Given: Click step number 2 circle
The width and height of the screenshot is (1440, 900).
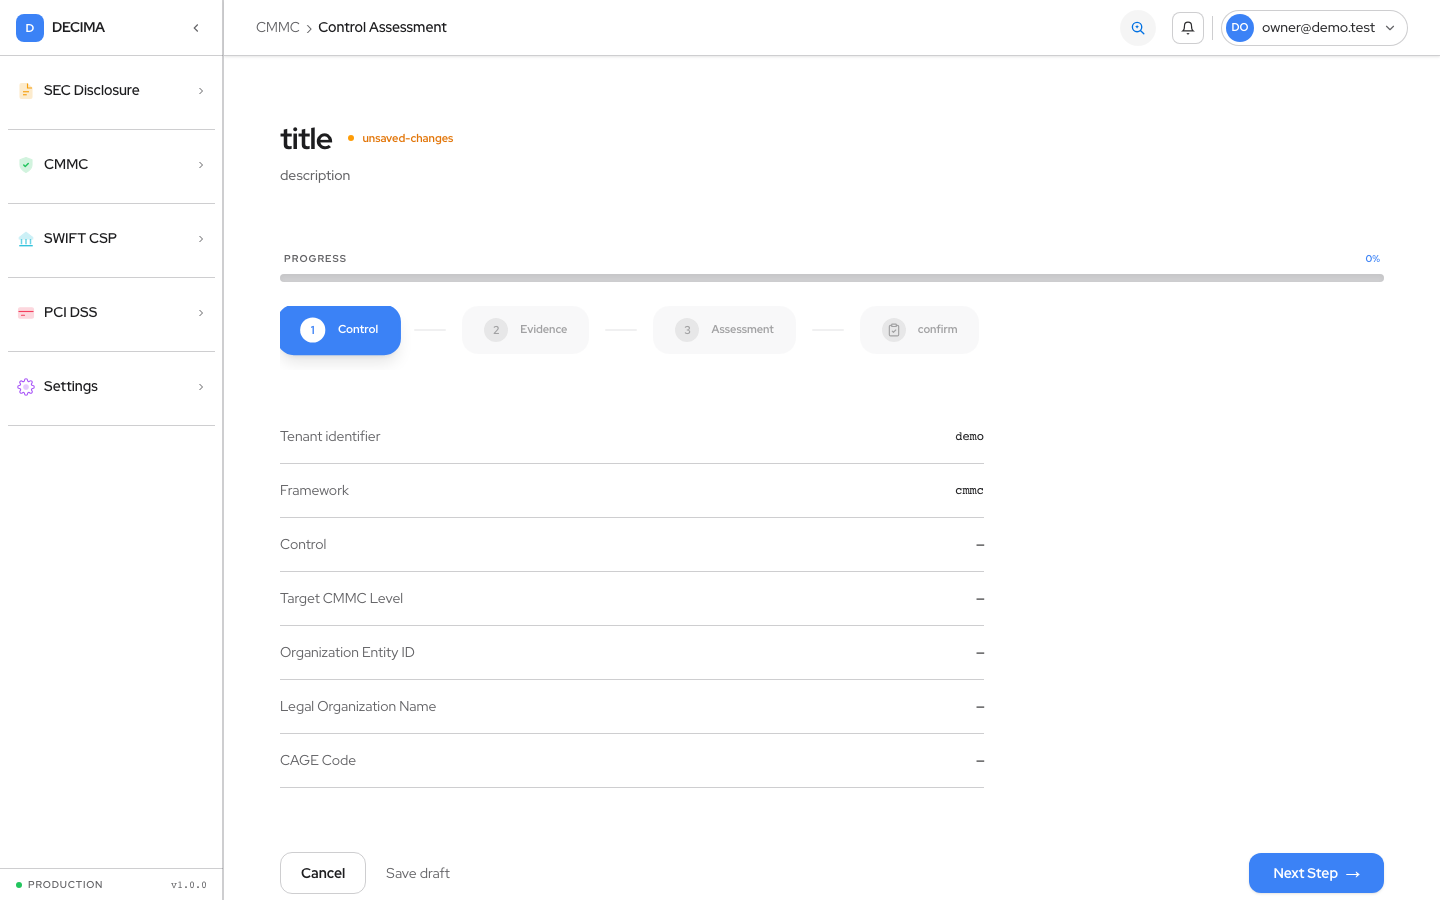Looking at the screenshot, I should pyautogui.click(x=496, y=330).
